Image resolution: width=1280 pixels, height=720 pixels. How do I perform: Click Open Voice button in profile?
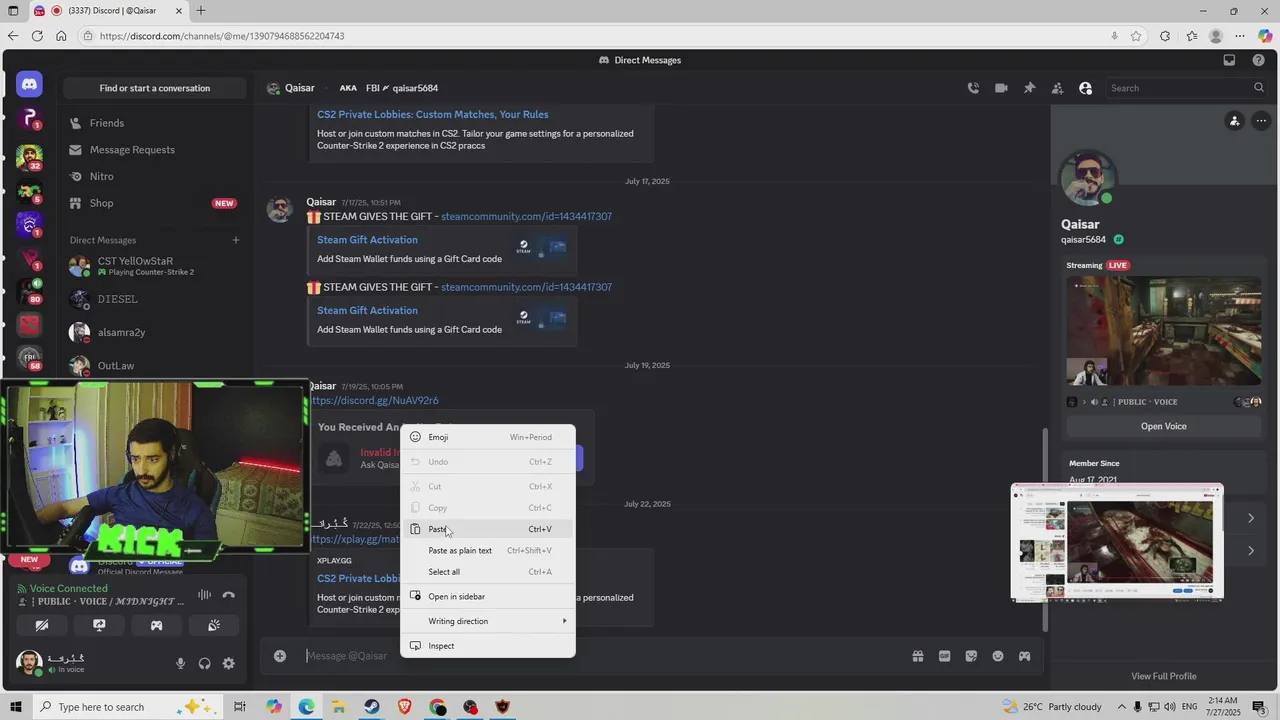pyautogui.click(x=1164, y=426)
